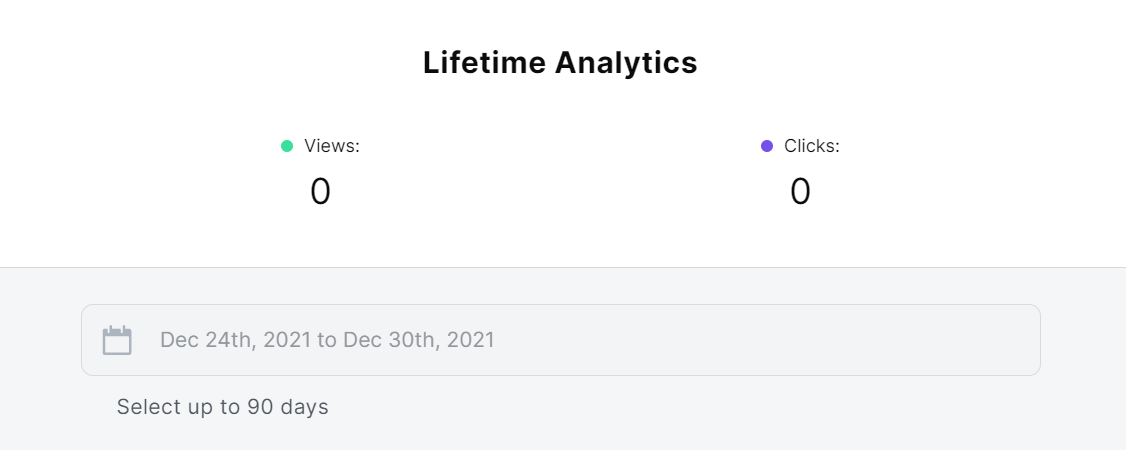Screen dimensions: 1126x450
Task: Click the word "Analytics" in the title
Action: [626, 63]
